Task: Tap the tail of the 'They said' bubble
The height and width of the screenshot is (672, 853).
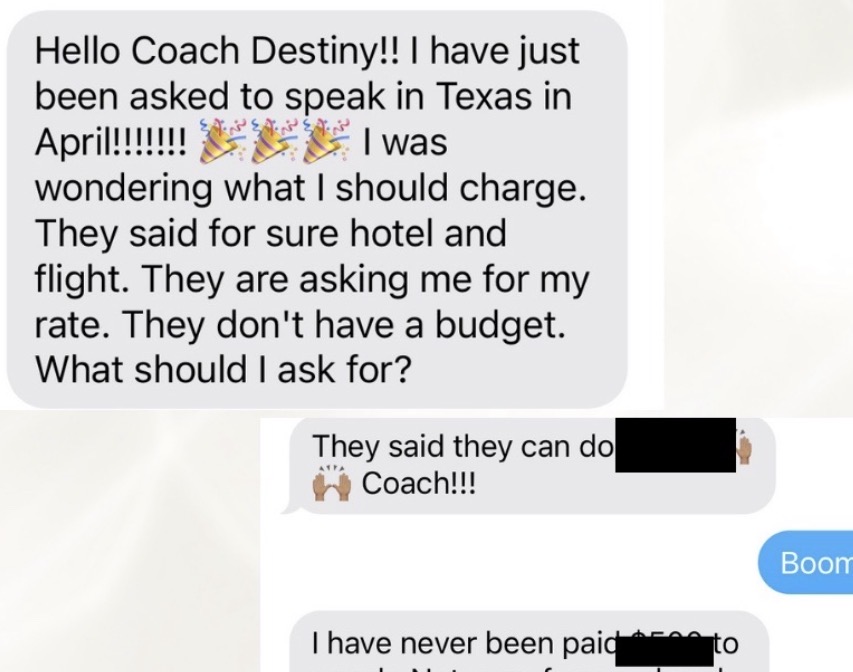Action: [x=290, y=508]
